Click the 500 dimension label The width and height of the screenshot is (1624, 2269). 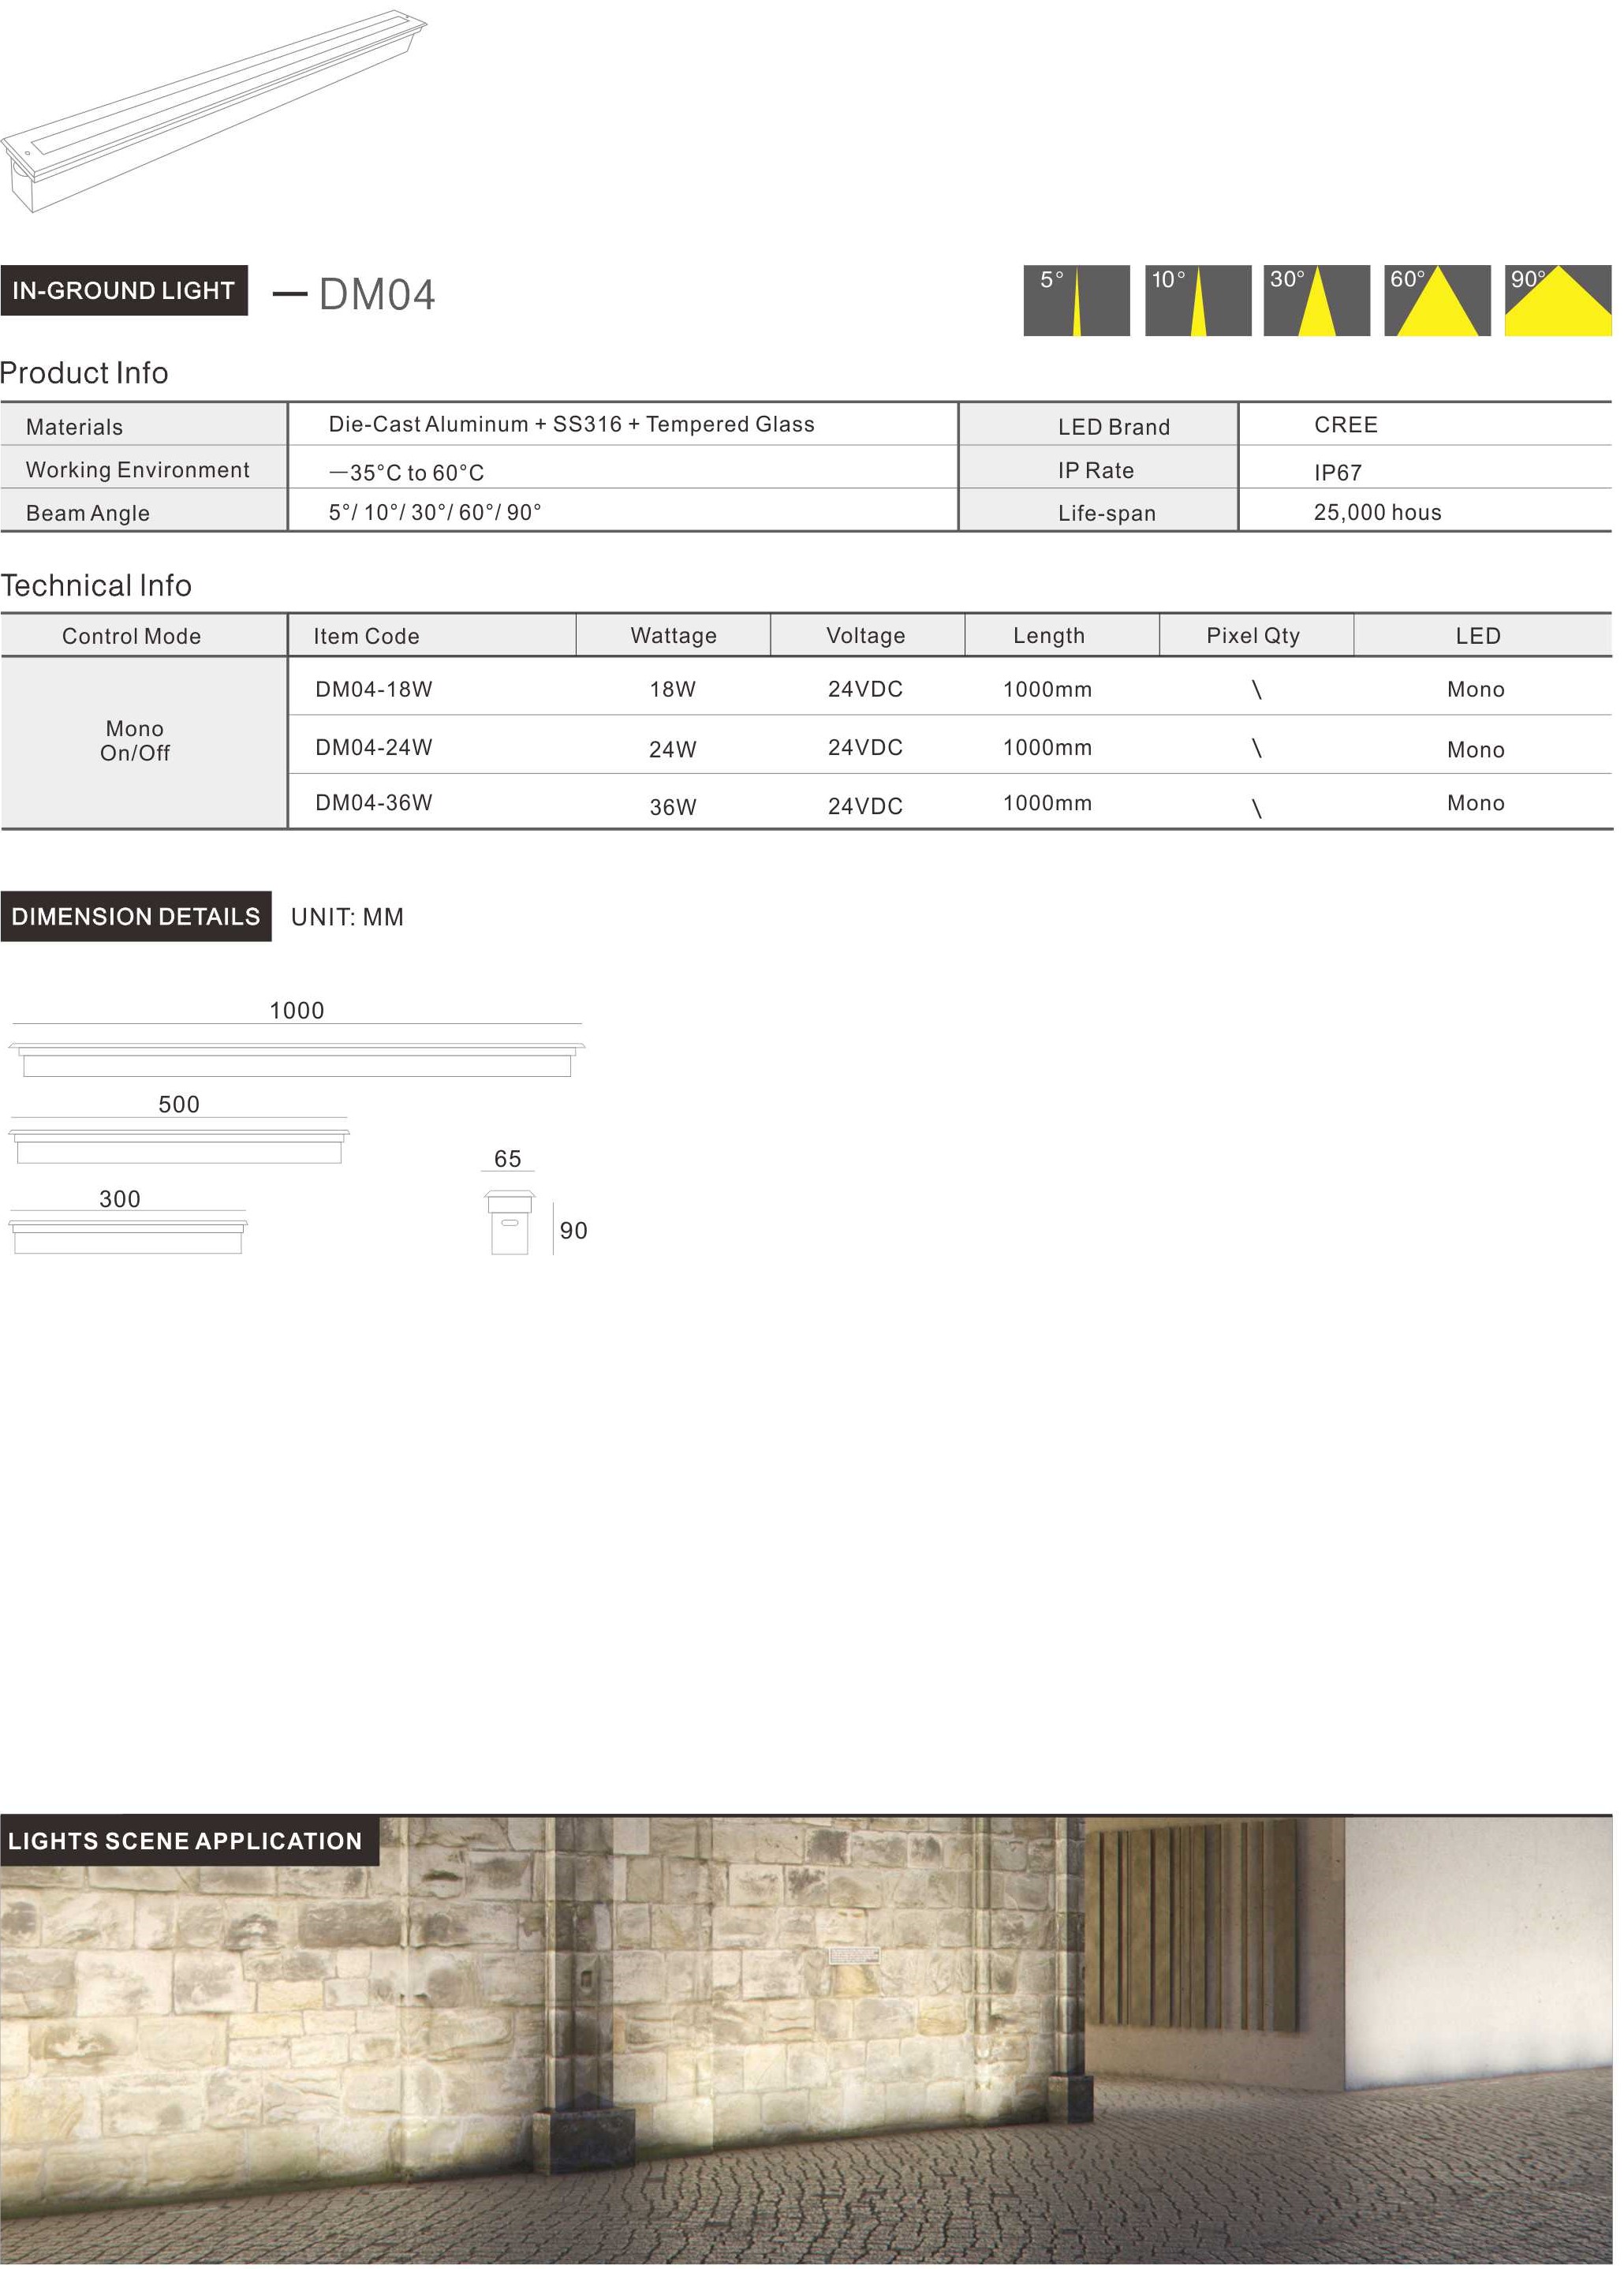[178, 1104]
